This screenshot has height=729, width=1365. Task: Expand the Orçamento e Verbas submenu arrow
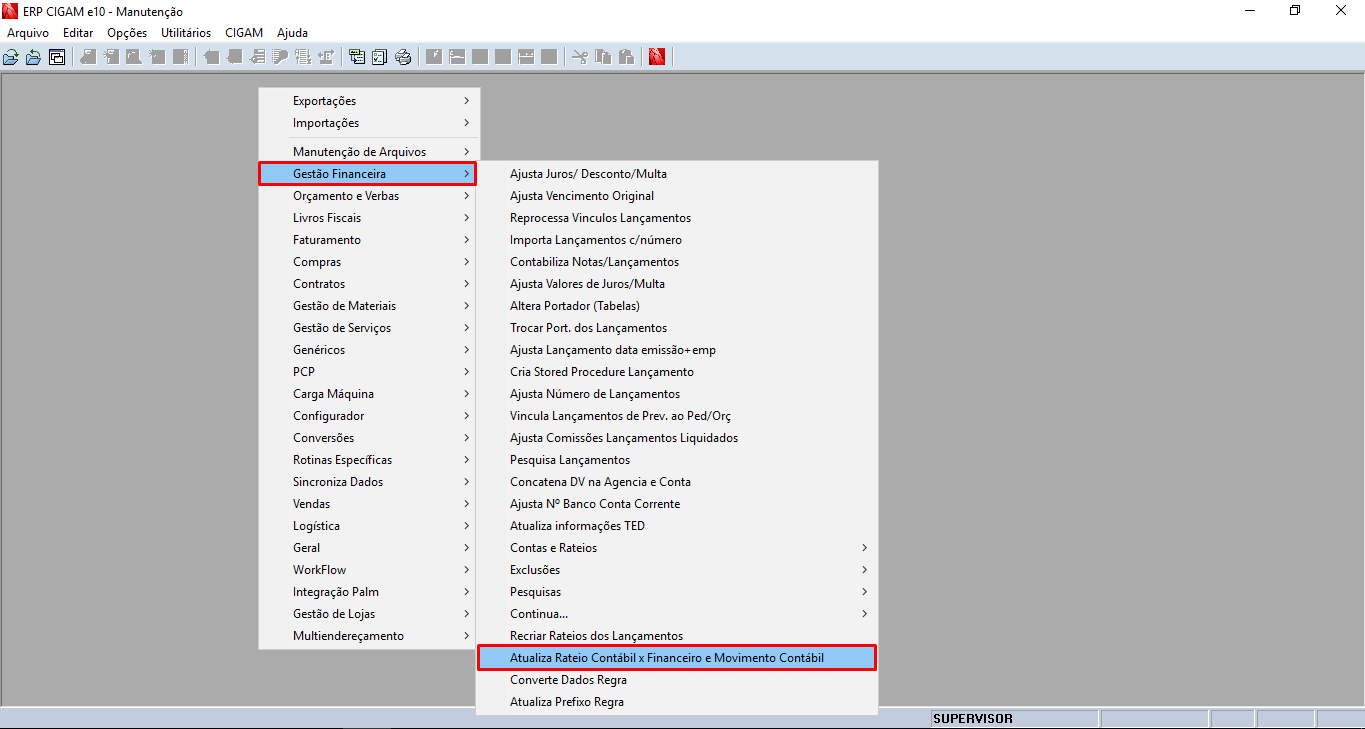click(x=466, y=196)
